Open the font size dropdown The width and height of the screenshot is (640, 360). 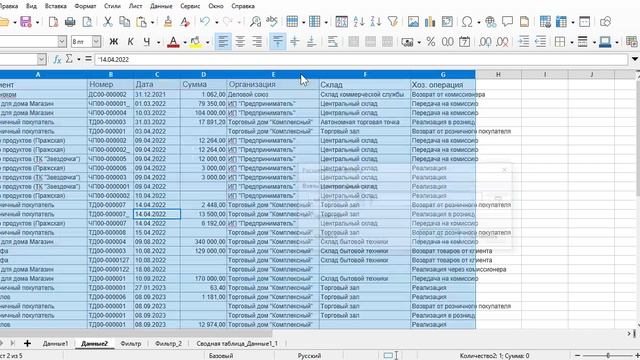click(x=96, y=42)
